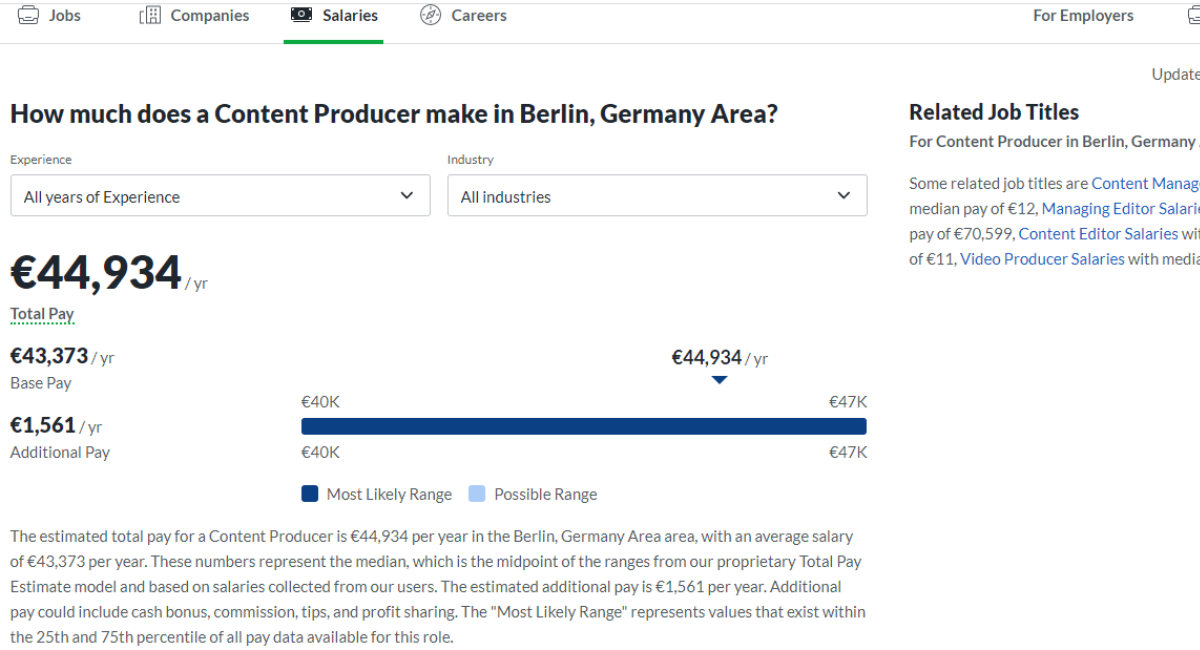
Task: Click the Jobs briefcase icon
Action: [x=28, y=15]
